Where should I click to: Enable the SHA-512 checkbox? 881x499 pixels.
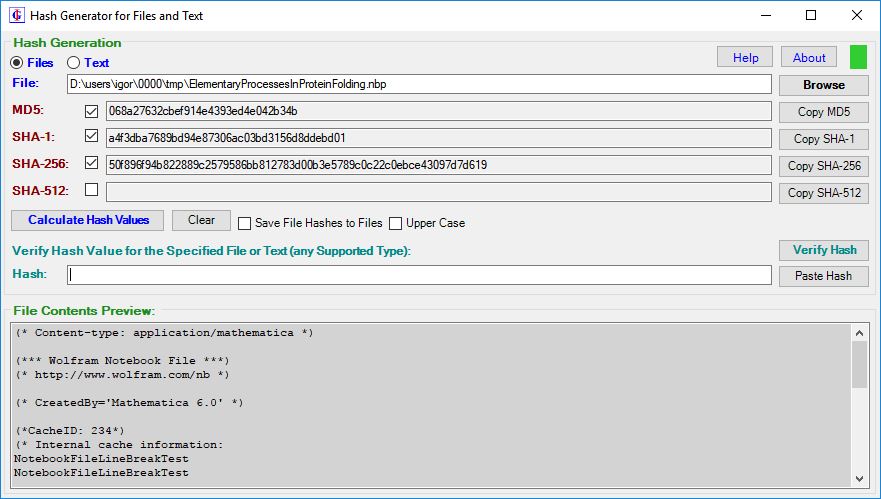point(92,190)
